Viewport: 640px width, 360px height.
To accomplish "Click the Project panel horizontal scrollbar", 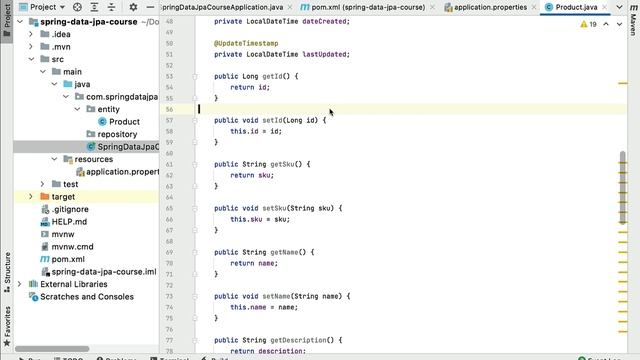I will tap(52, 349).
